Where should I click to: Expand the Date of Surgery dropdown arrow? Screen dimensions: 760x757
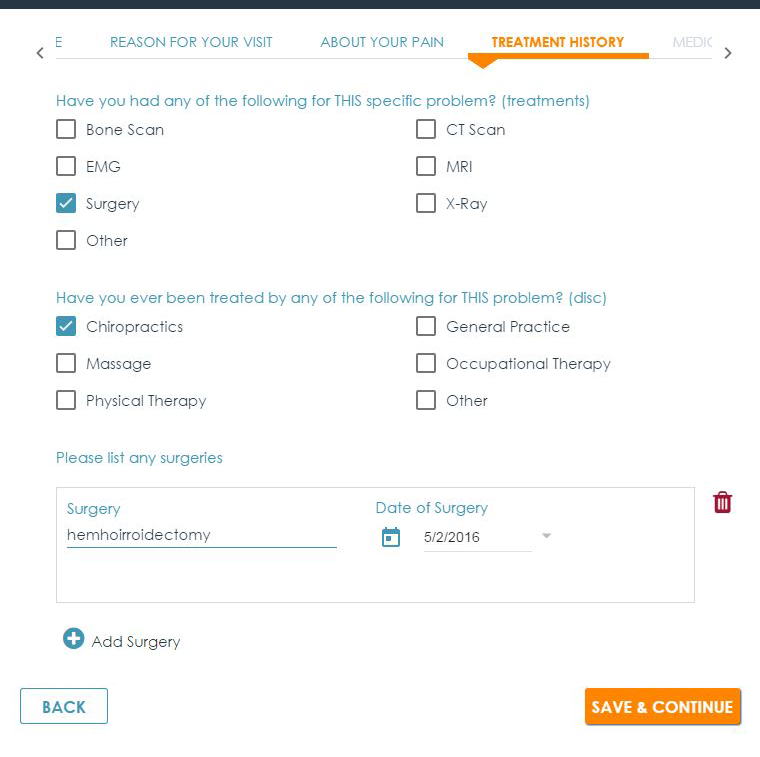(546, 537)
